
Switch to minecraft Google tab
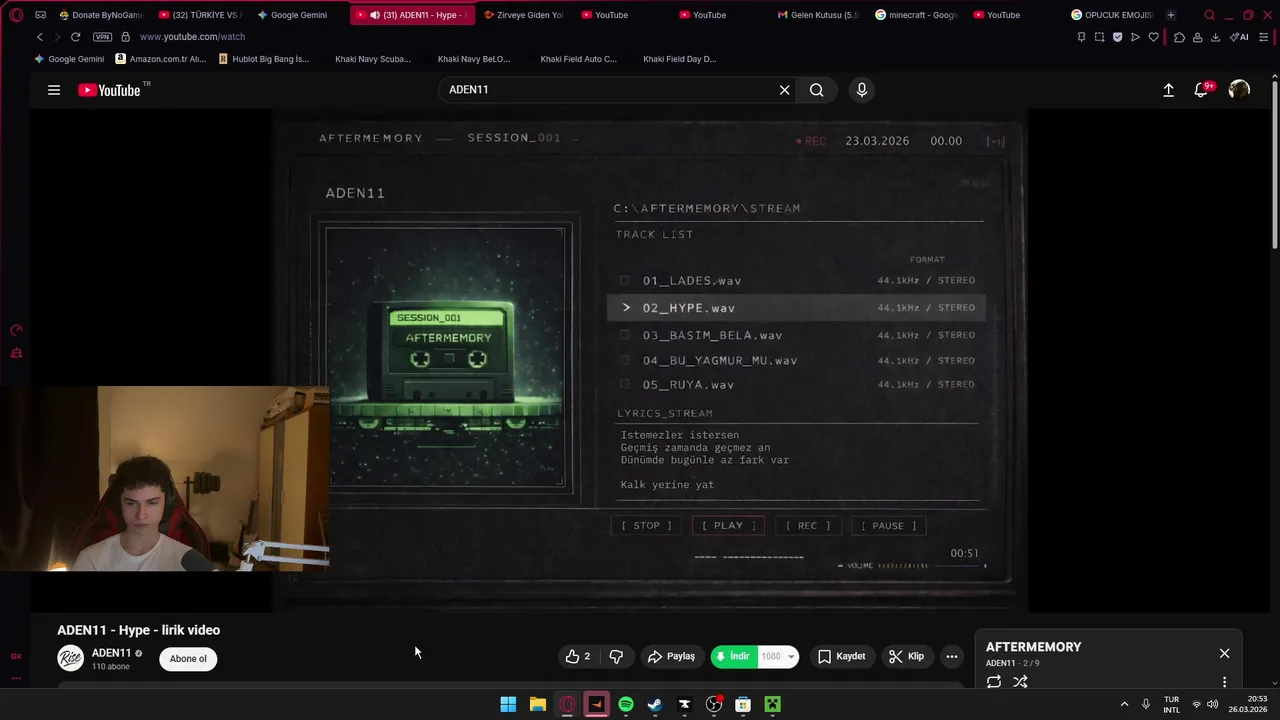tap(916, 15)
